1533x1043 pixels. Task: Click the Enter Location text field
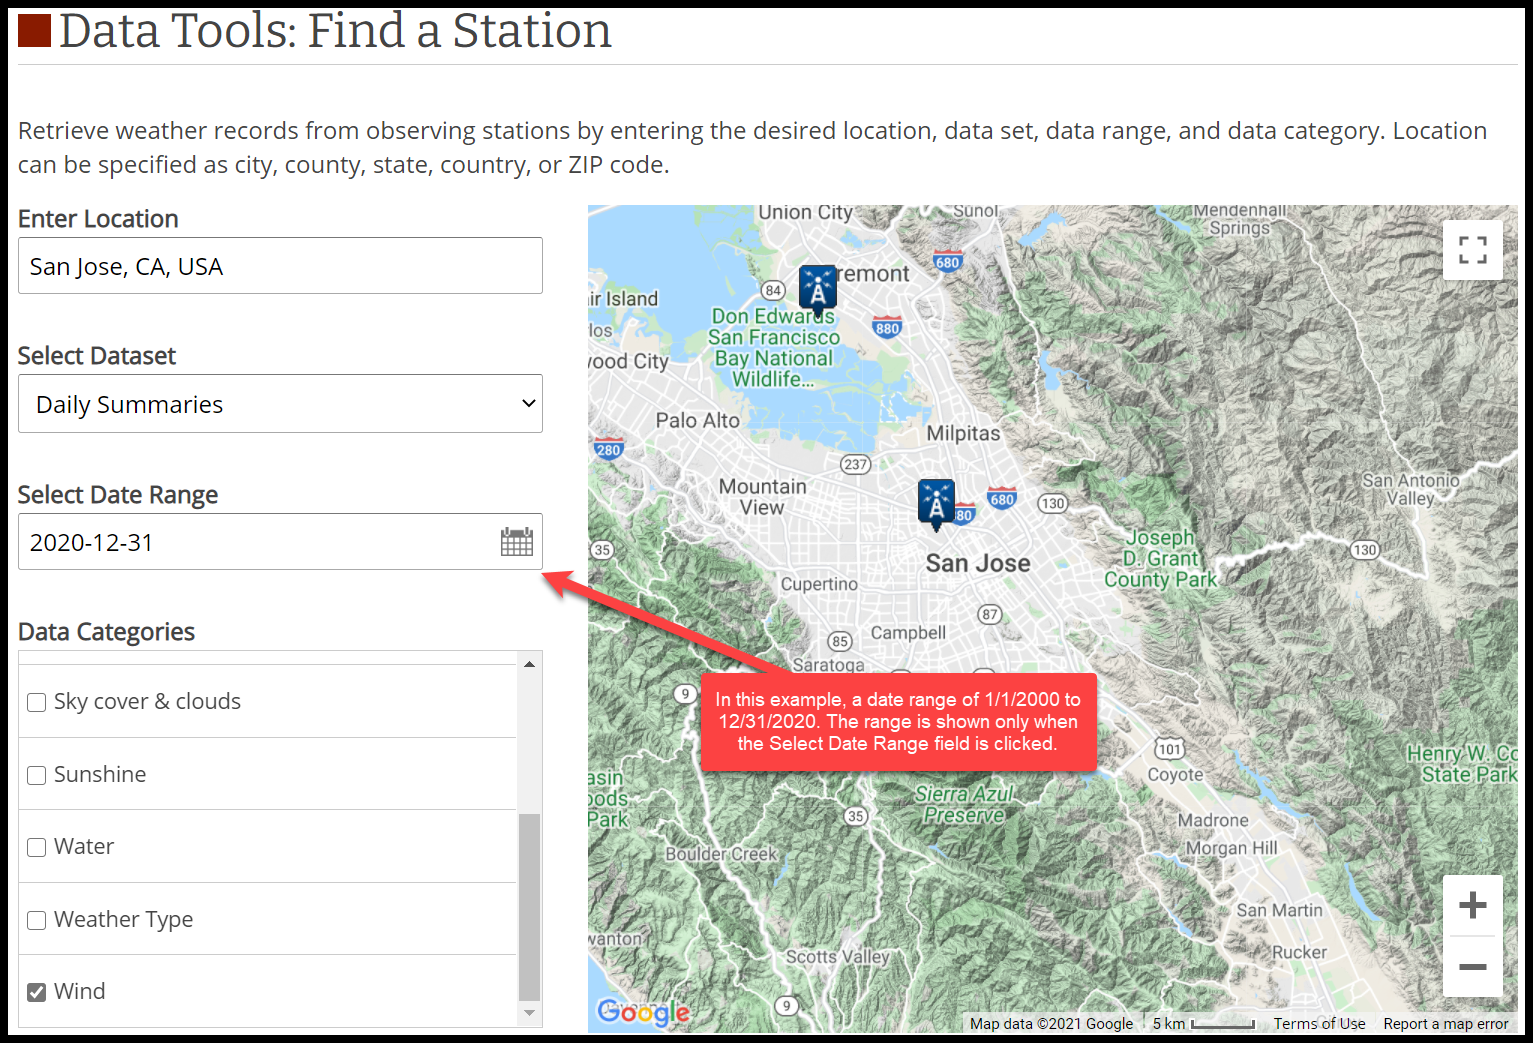280,266
